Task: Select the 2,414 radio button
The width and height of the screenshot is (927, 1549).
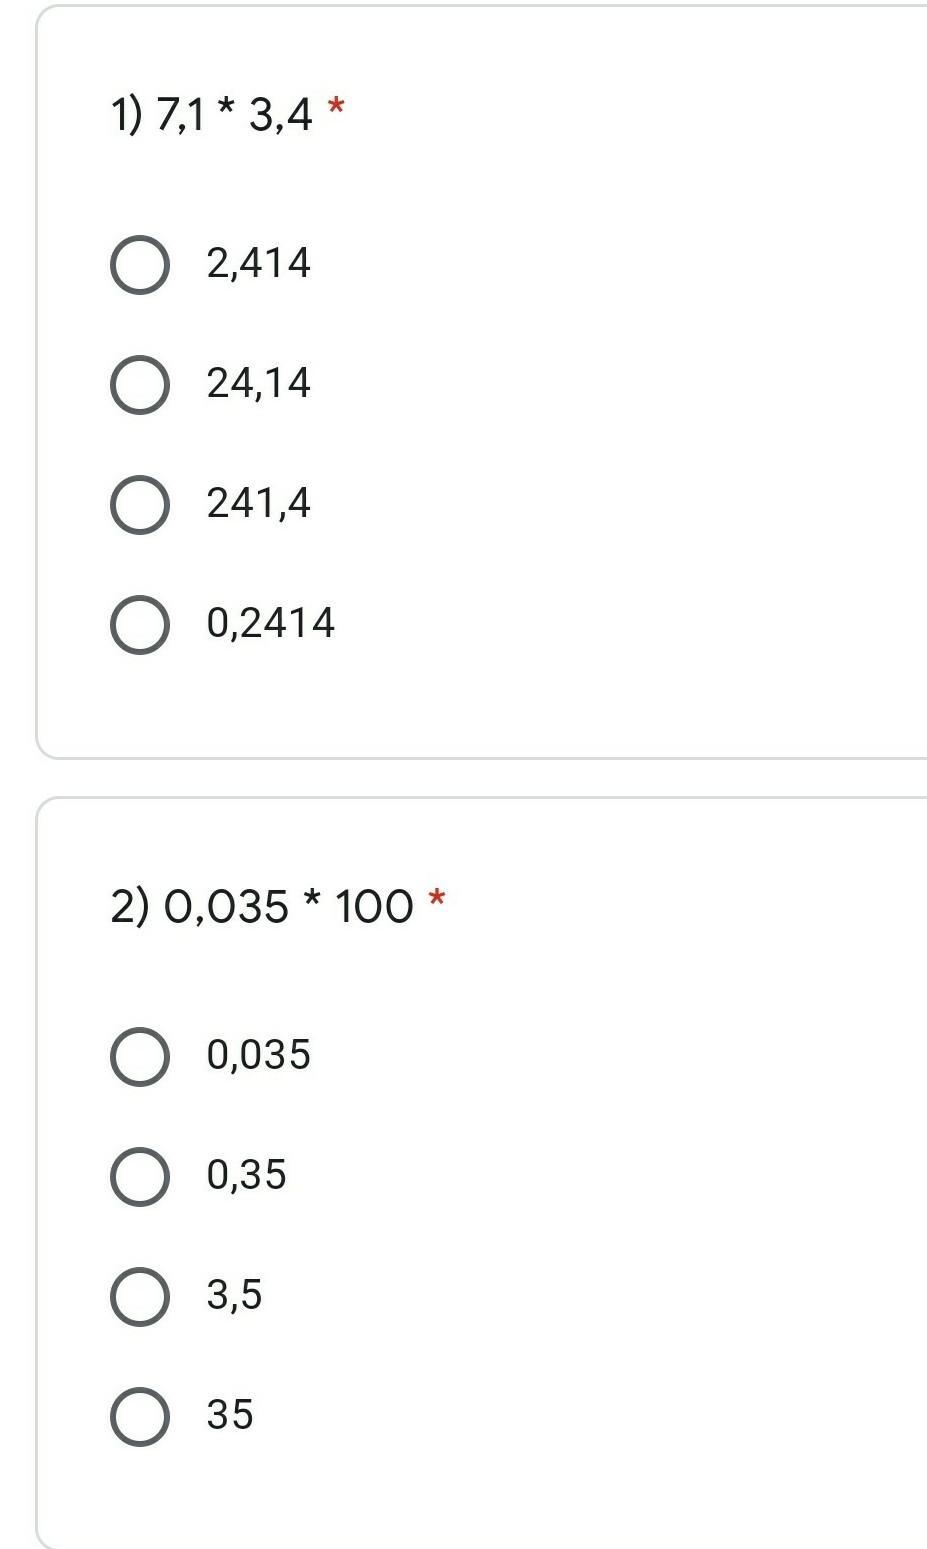Action: 139,265
